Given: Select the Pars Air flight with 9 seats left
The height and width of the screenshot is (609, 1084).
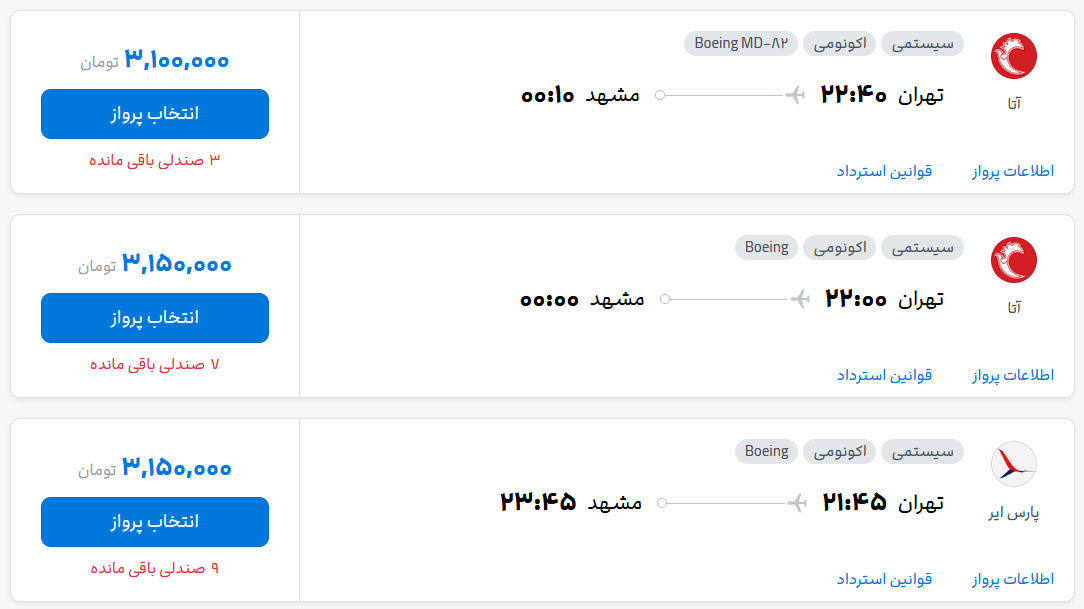Looking at the screenshot, I should point(155,522).
